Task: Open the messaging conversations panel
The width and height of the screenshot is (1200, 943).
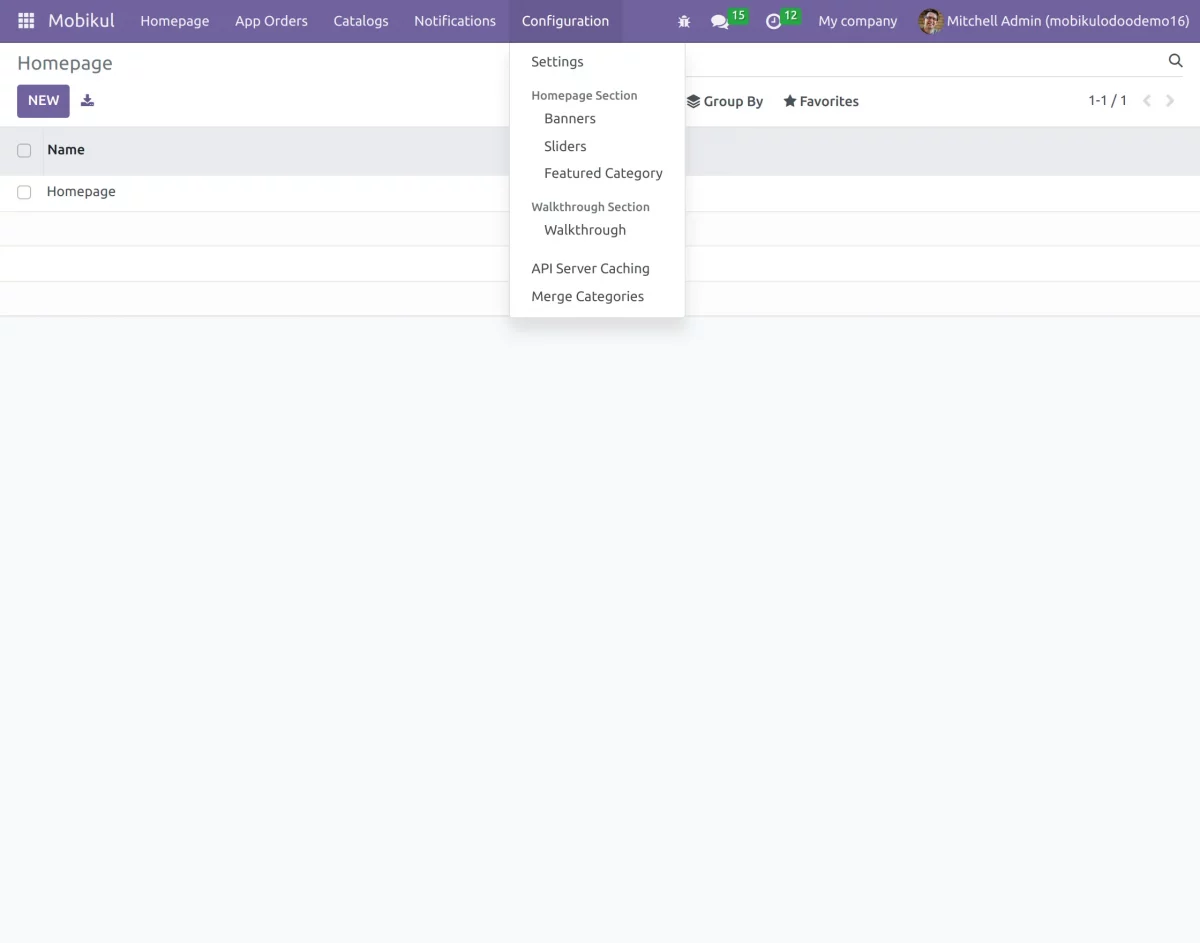Action: pyautogui.click(x=720, y=21)
